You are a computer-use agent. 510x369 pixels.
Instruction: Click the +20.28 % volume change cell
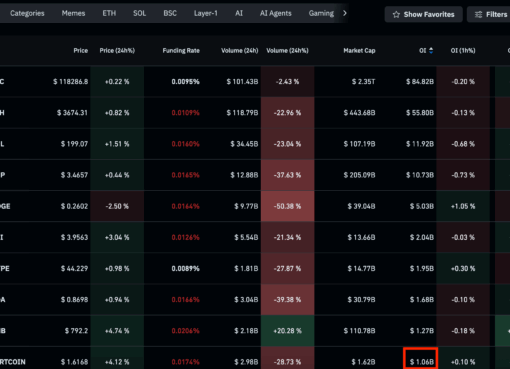point(287,331)
